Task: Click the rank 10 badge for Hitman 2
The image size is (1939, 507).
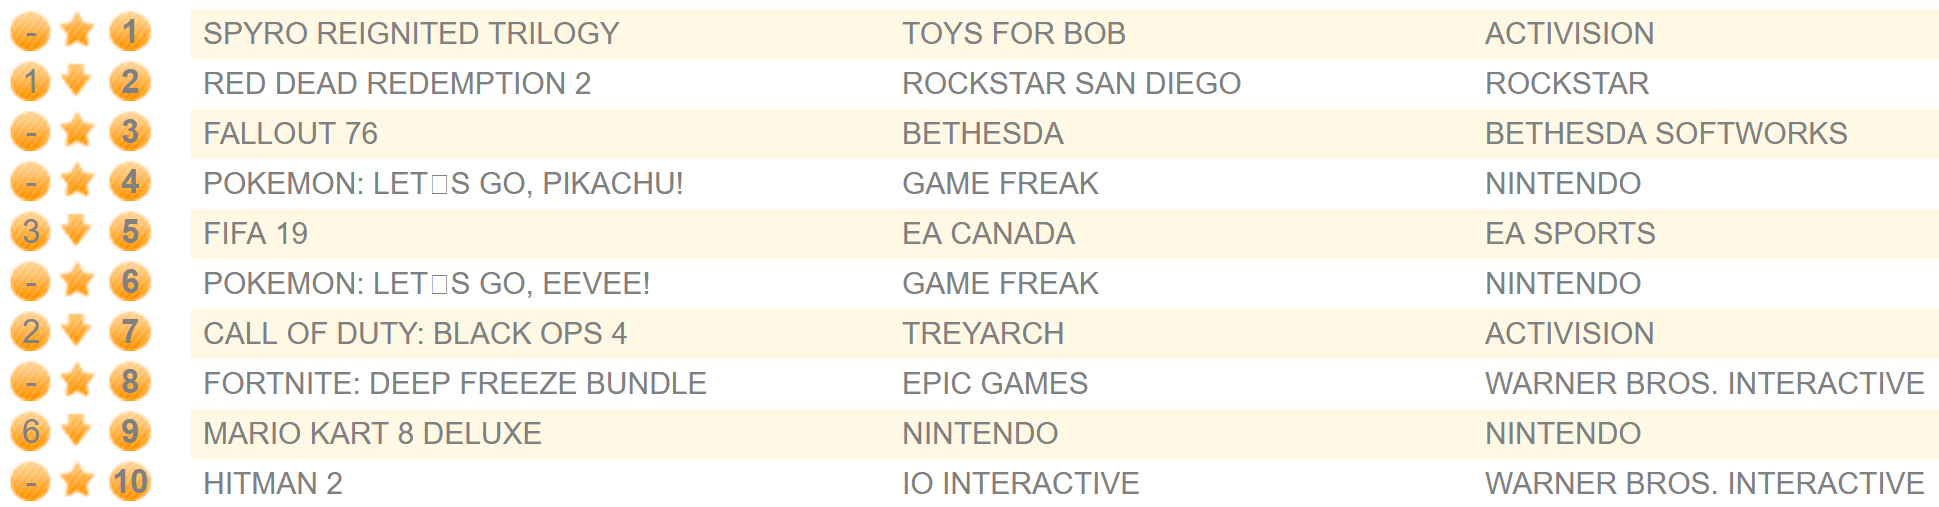Action: (130, 483)
